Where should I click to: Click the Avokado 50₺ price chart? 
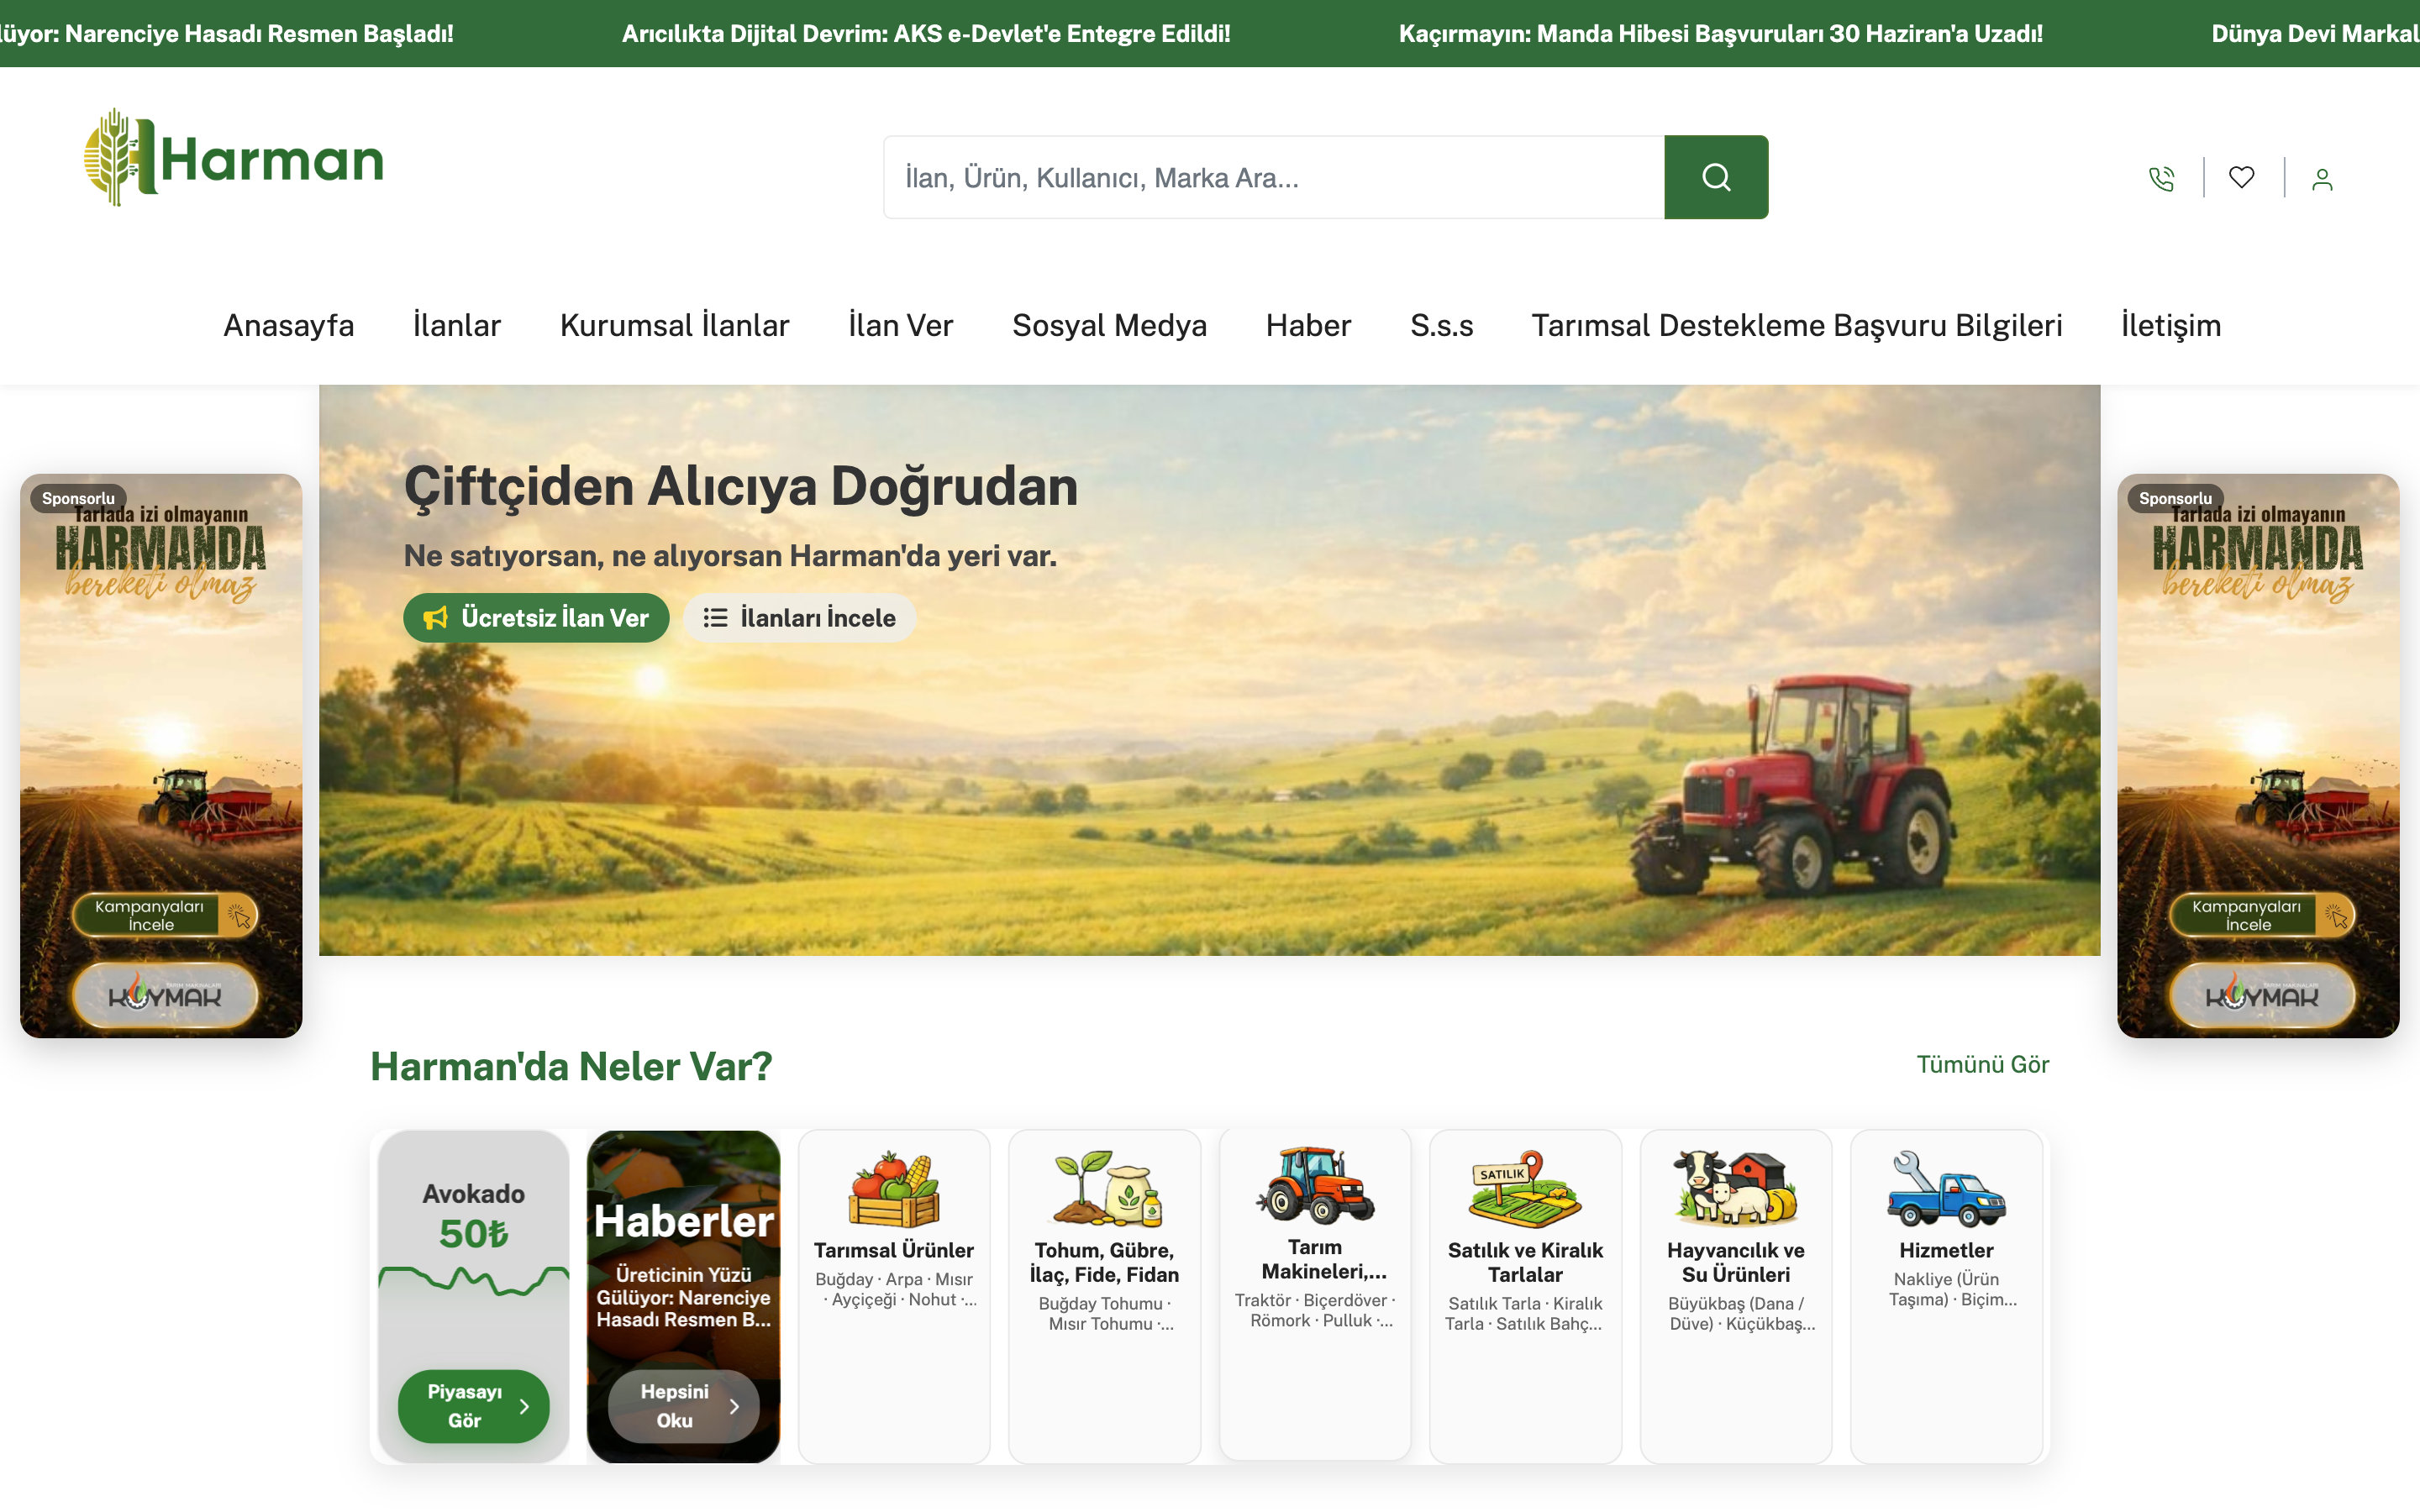(x=473, y=1282)
